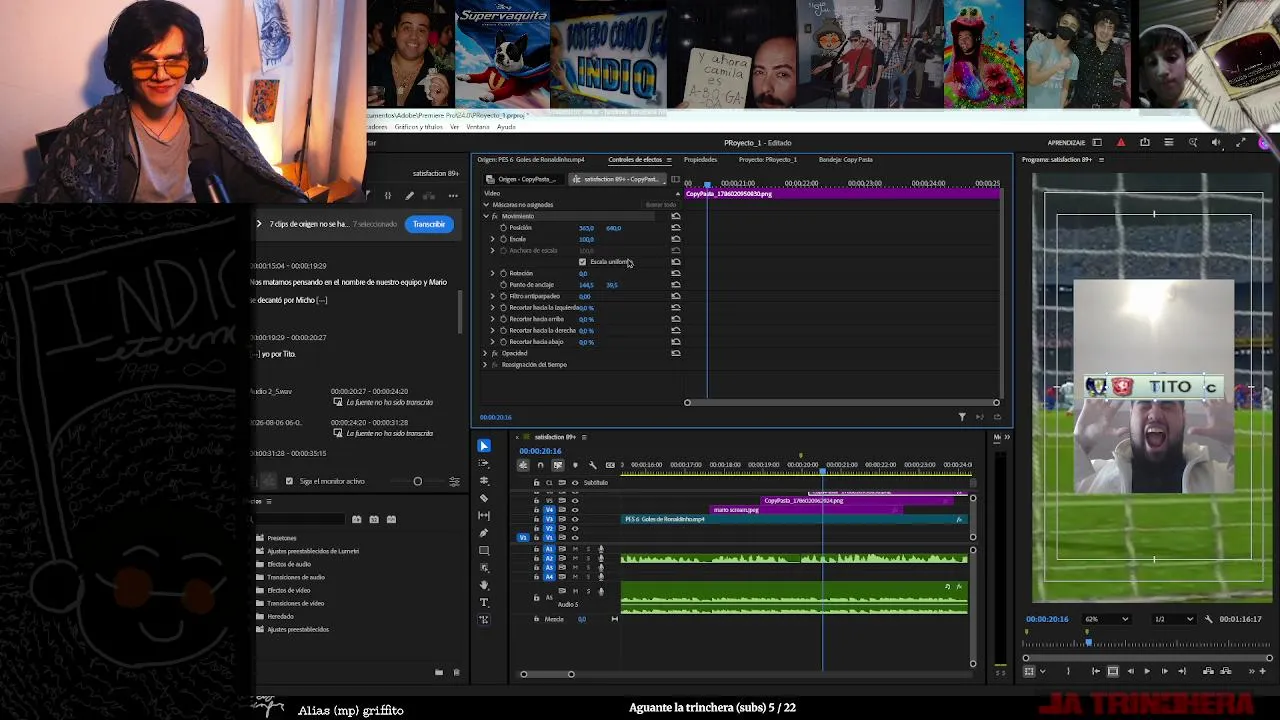Image resolution: width=1280 pixels, height=720 pixels.
Task: Click the Transcribir button
Action: 429,224
